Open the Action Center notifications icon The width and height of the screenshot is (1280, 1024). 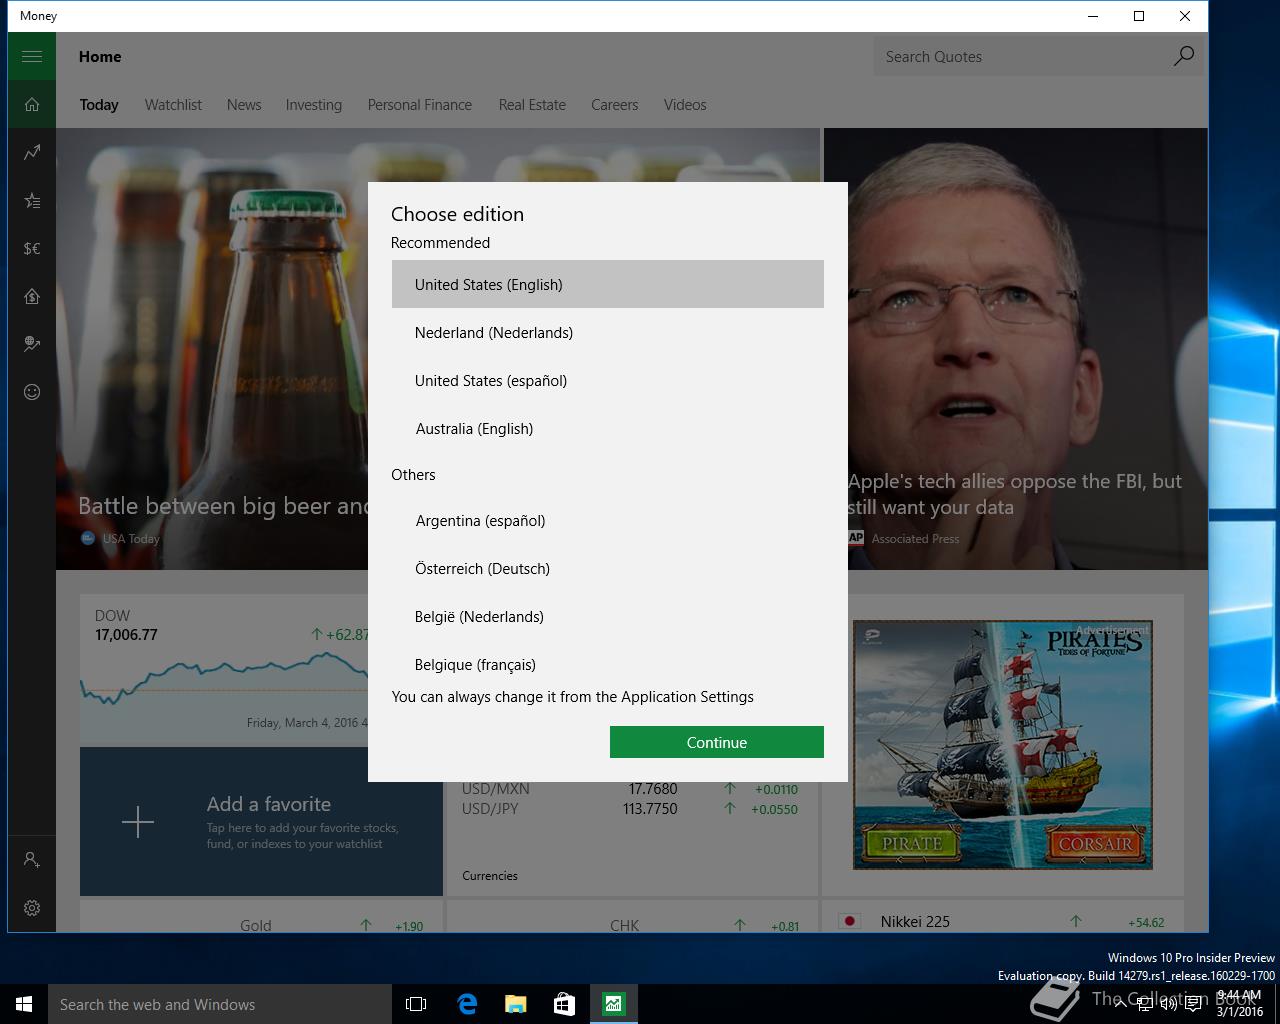1193,1004
